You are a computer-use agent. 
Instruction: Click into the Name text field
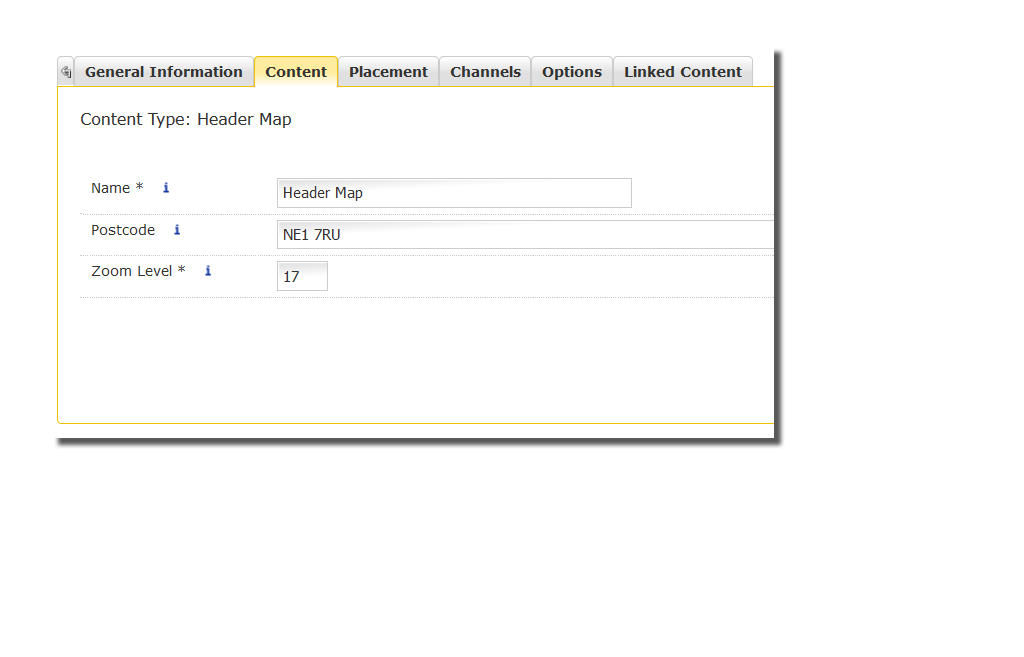click(453, 193)
